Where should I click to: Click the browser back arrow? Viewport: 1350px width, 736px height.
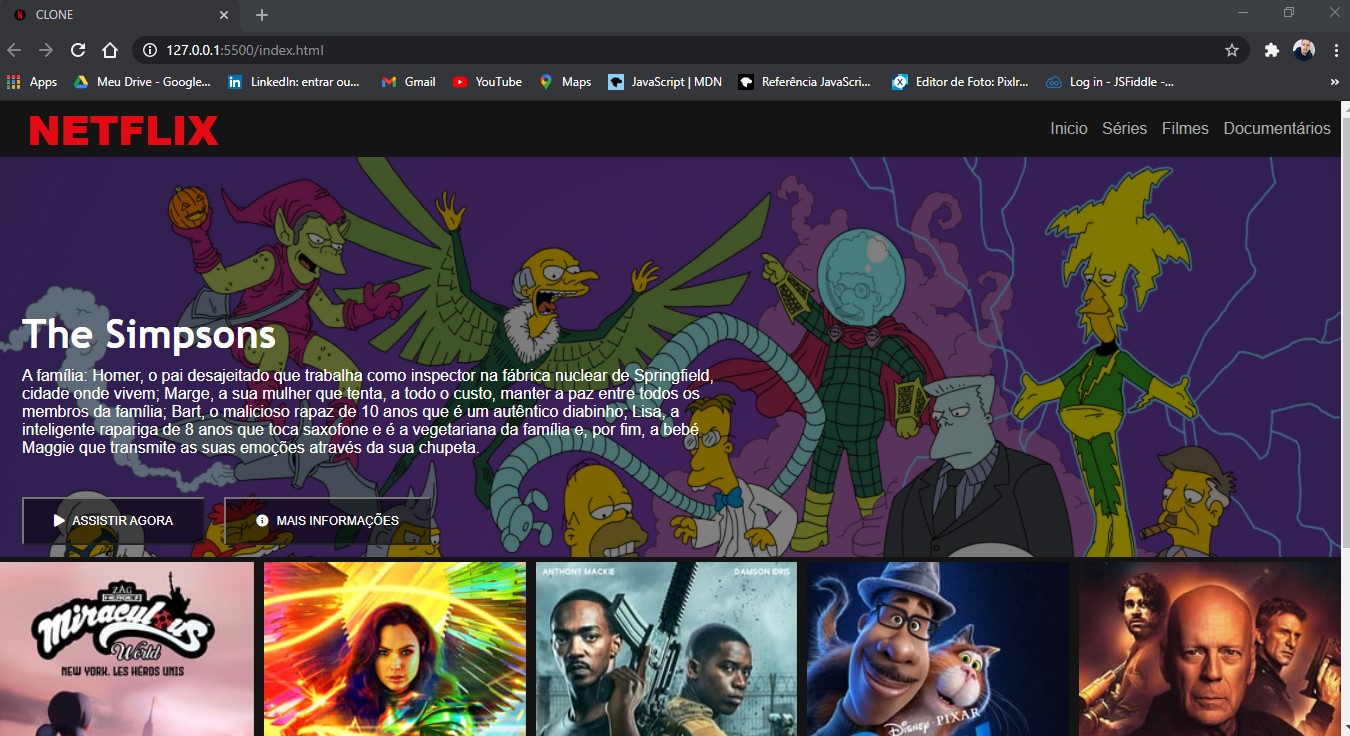(x=14, y=50)
